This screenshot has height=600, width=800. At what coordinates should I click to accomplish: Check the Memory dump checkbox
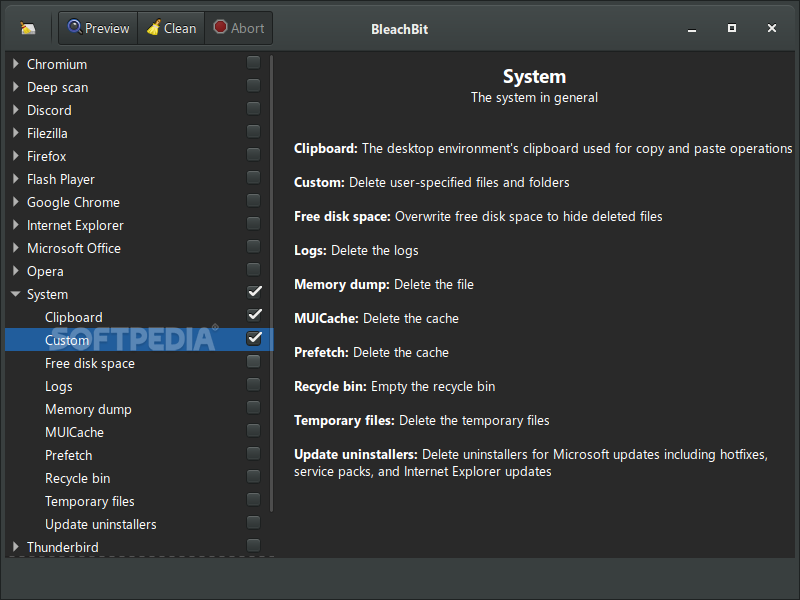tap(254, 408)
